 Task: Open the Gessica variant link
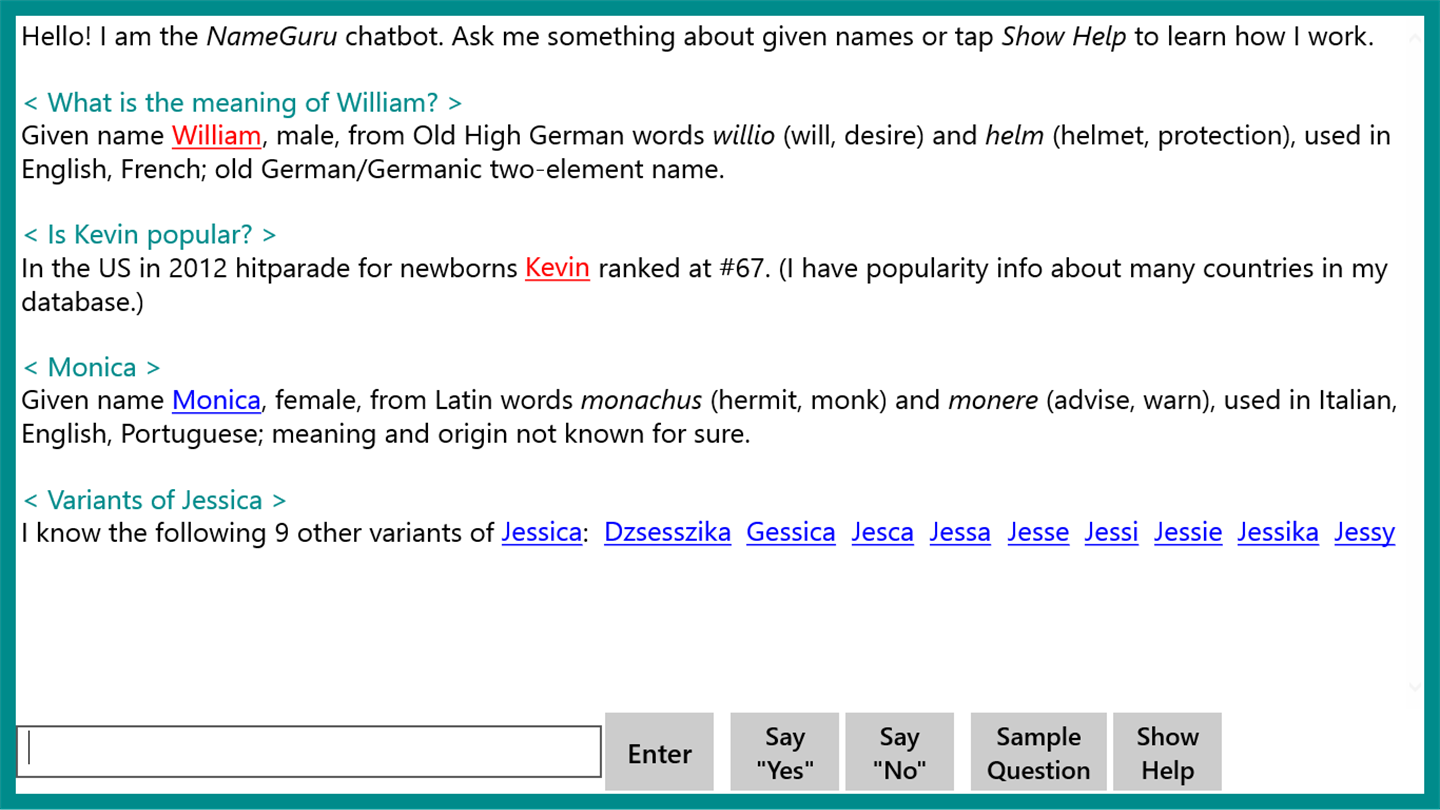coord(791,533)
